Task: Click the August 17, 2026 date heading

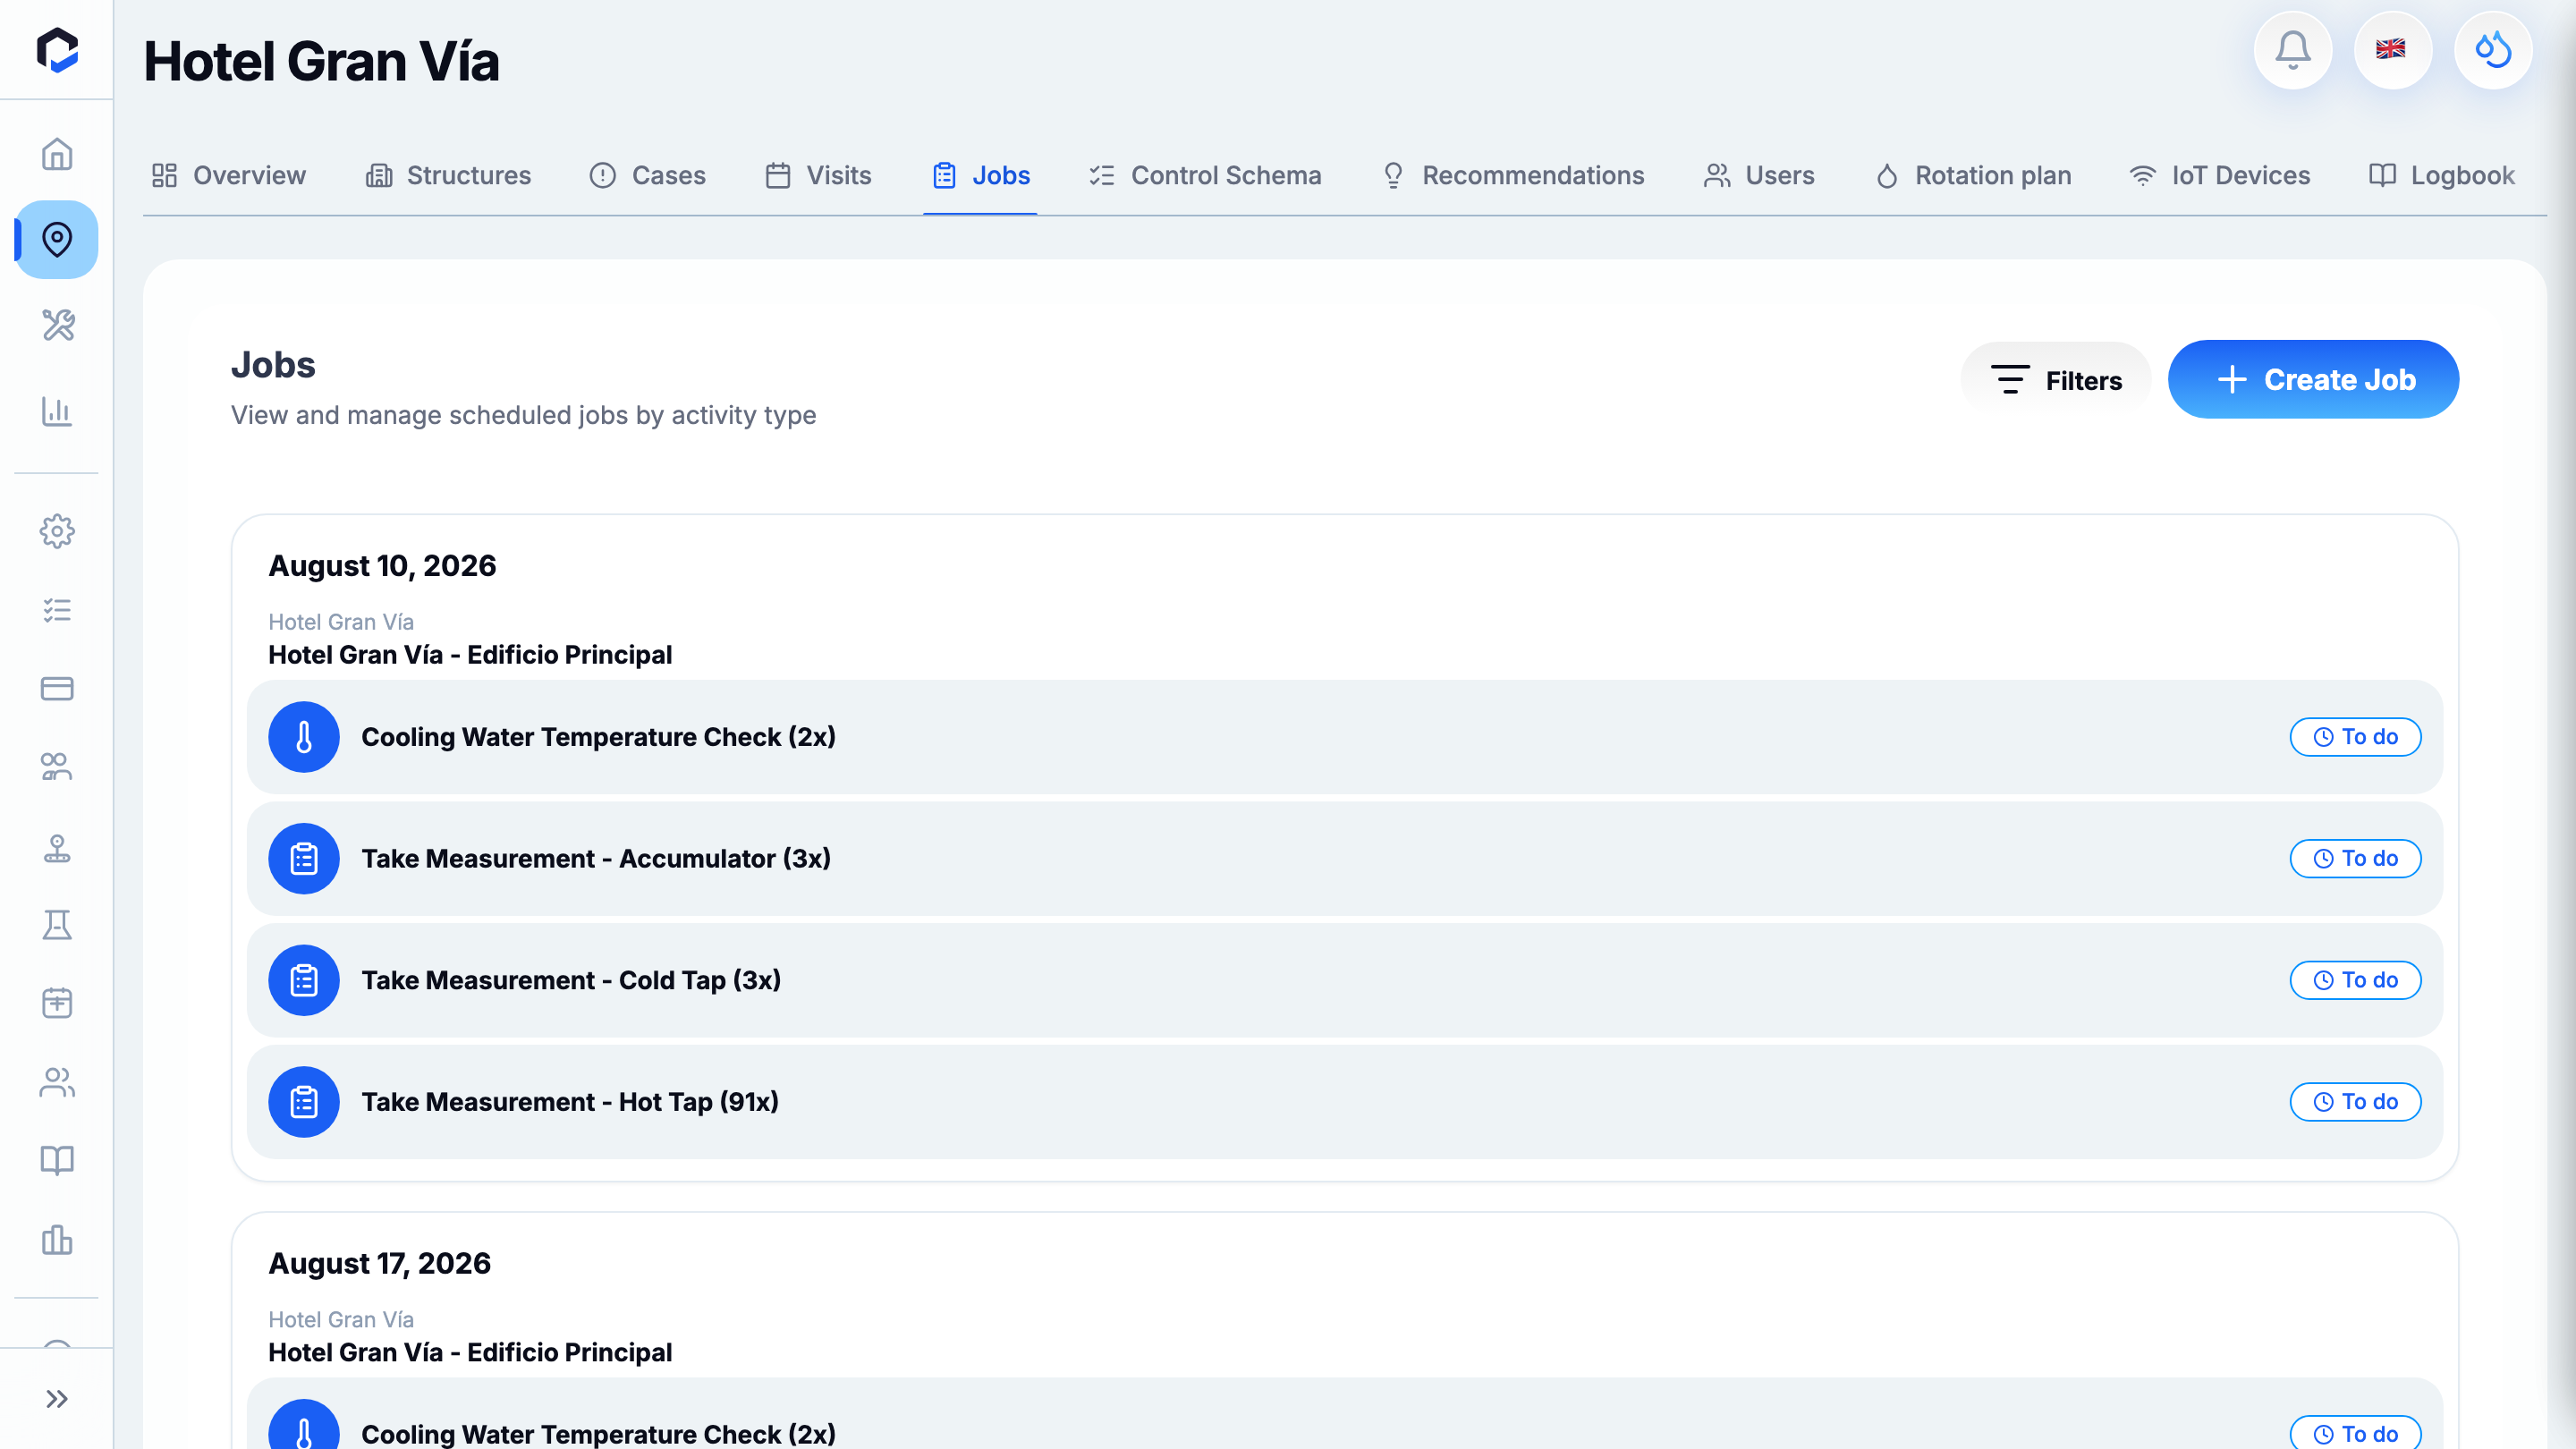Action: tap(380, 1264)
